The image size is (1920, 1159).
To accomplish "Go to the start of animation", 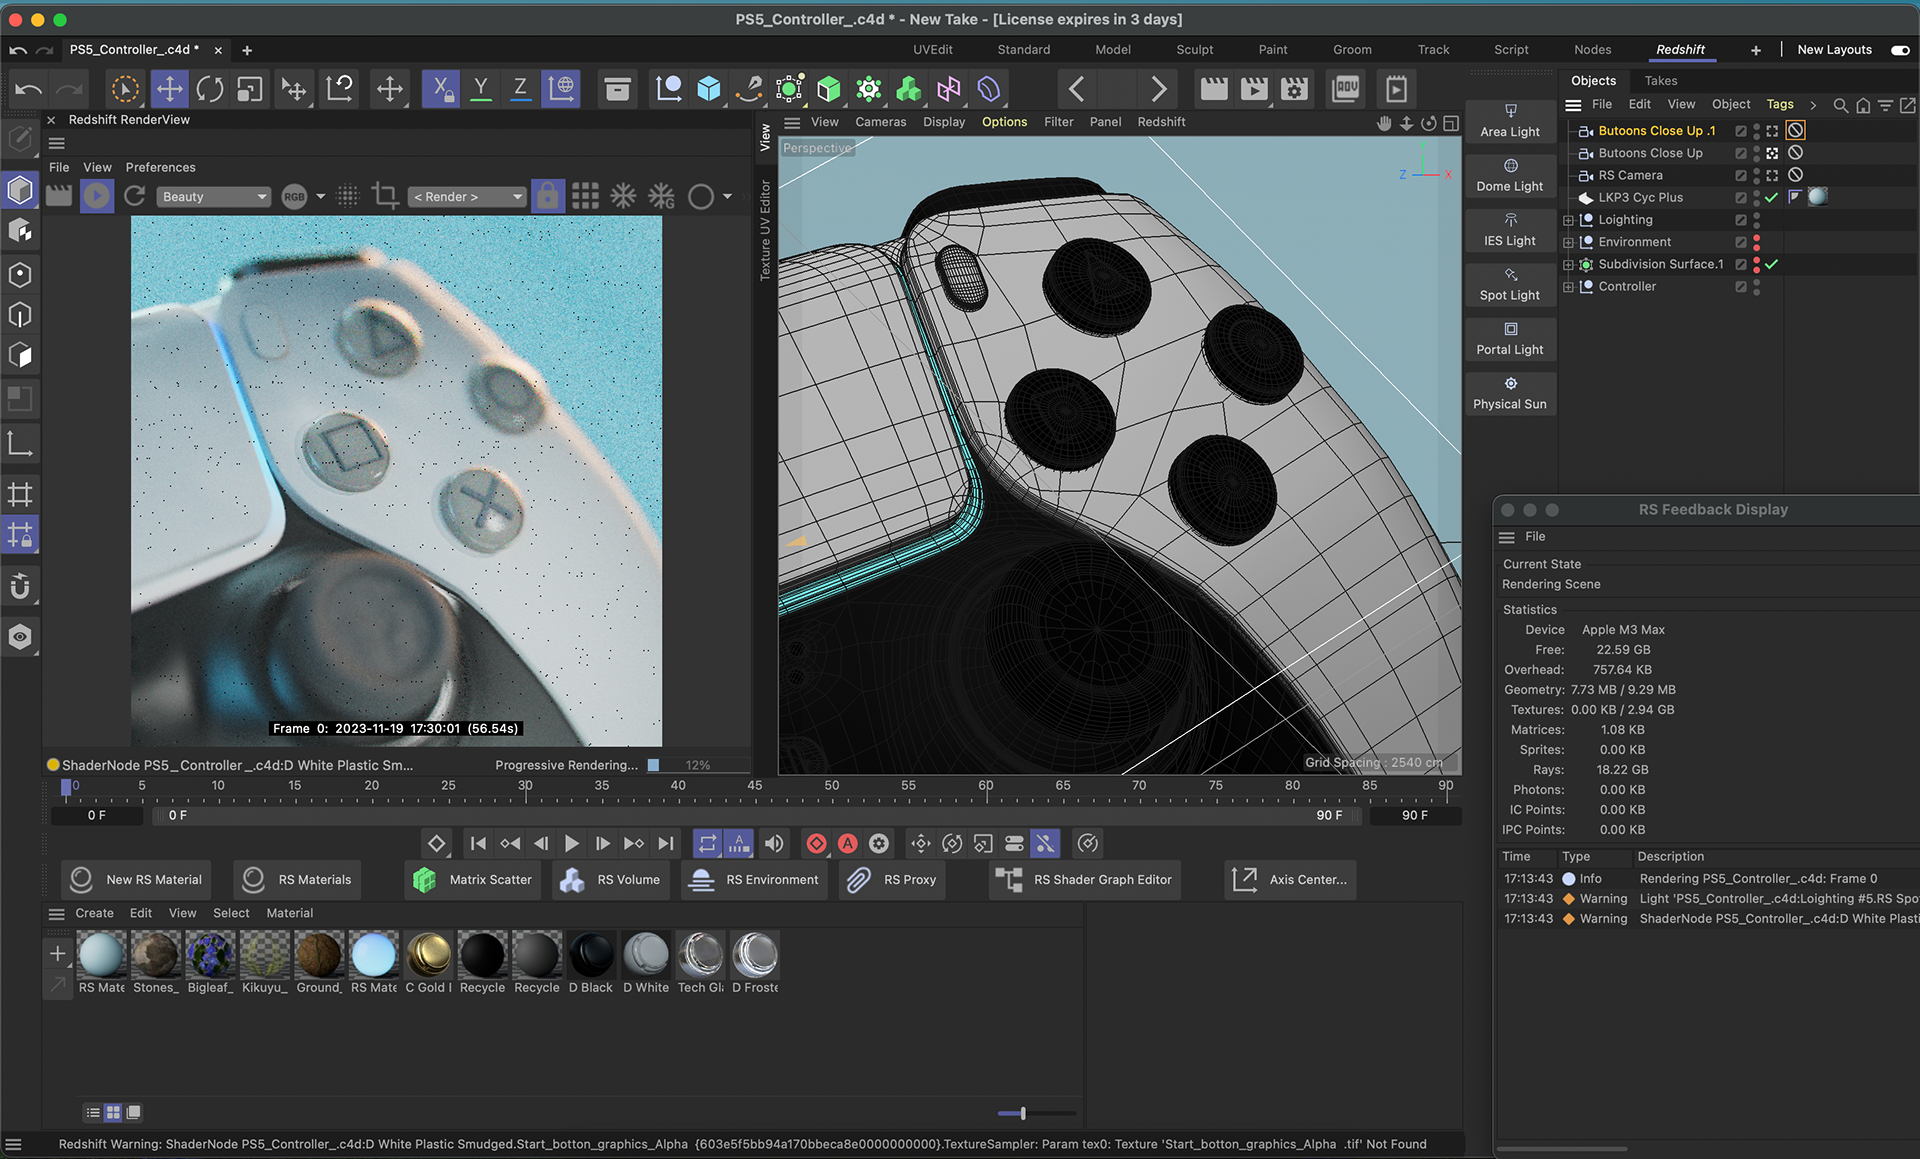I will click(478, 843).
